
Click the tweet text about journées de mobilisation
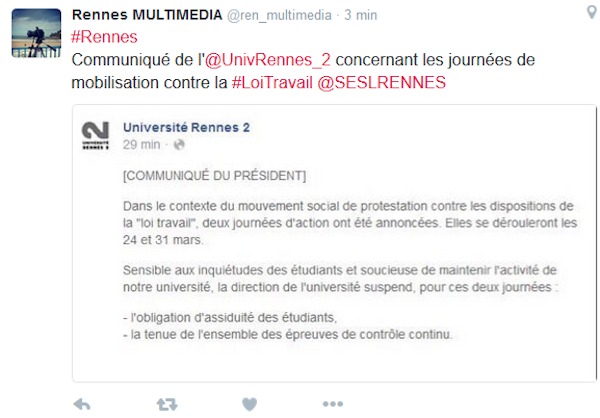[x=303, y=71]
